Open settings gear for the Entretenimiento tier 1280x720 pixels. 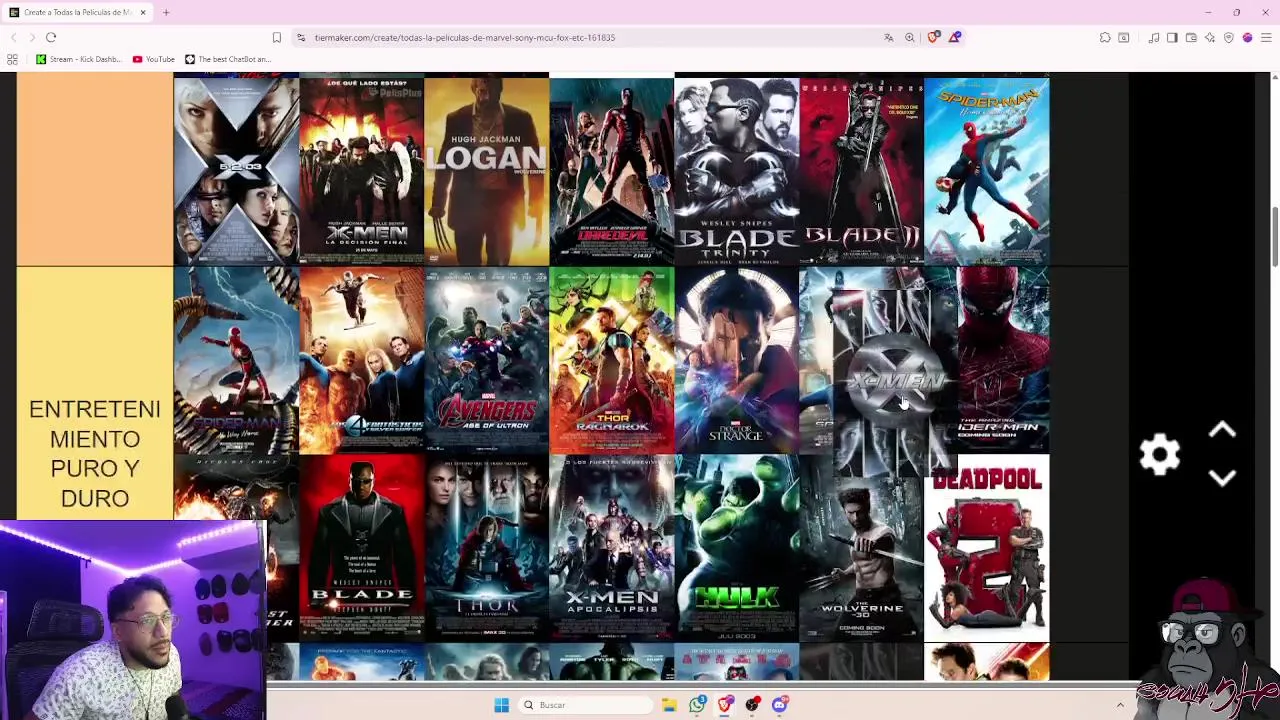pyautogui.click(x=1160, y=455)
